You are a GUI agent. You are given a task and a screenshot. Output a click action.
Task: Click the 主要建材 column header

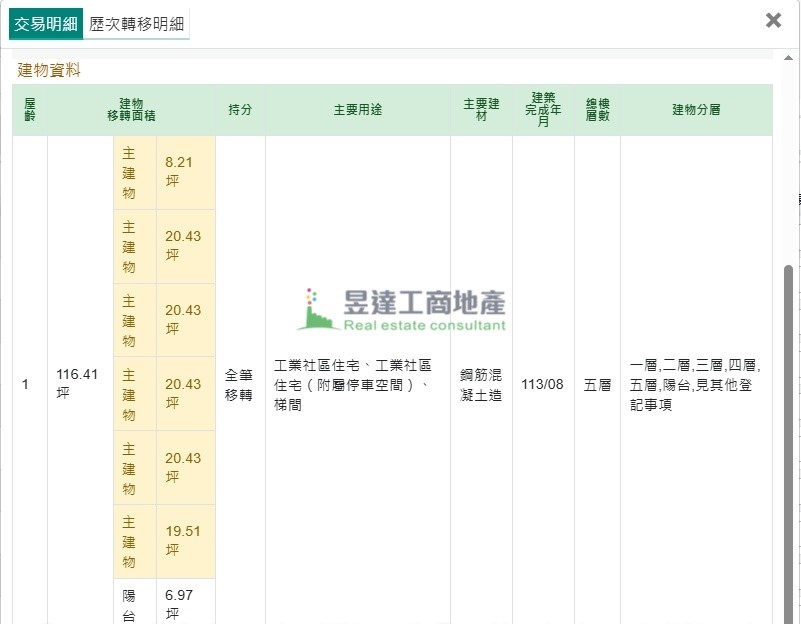[x=481, y=110]
